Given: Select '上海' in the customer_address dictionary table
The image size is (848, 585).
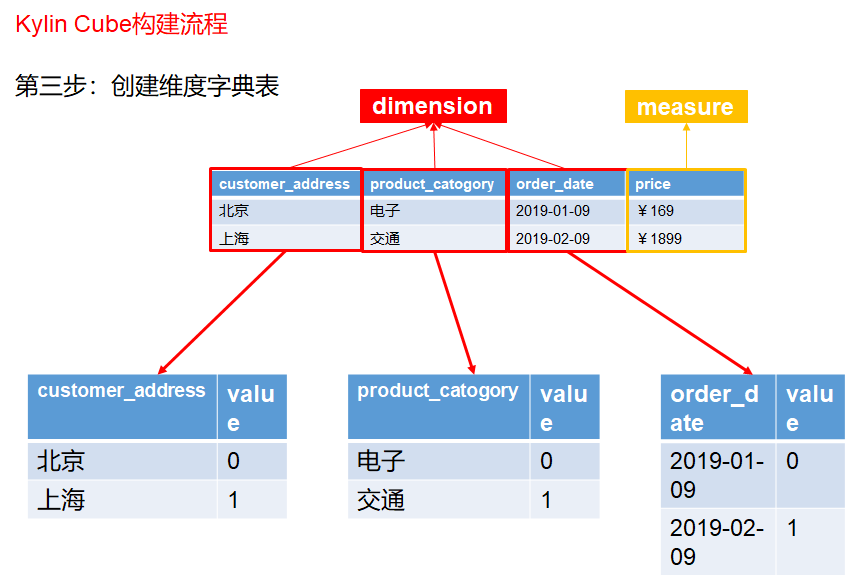Looking at the screenshot, I should click(x=61, y=500).
